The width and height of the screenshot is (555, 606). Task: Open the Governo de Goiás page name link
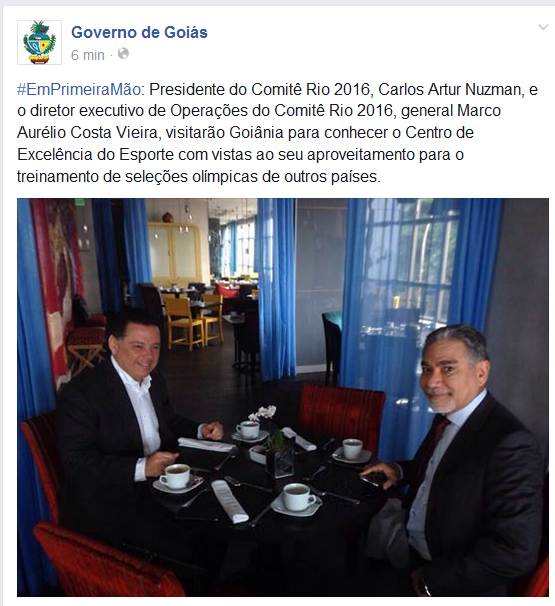click(139, 32)
